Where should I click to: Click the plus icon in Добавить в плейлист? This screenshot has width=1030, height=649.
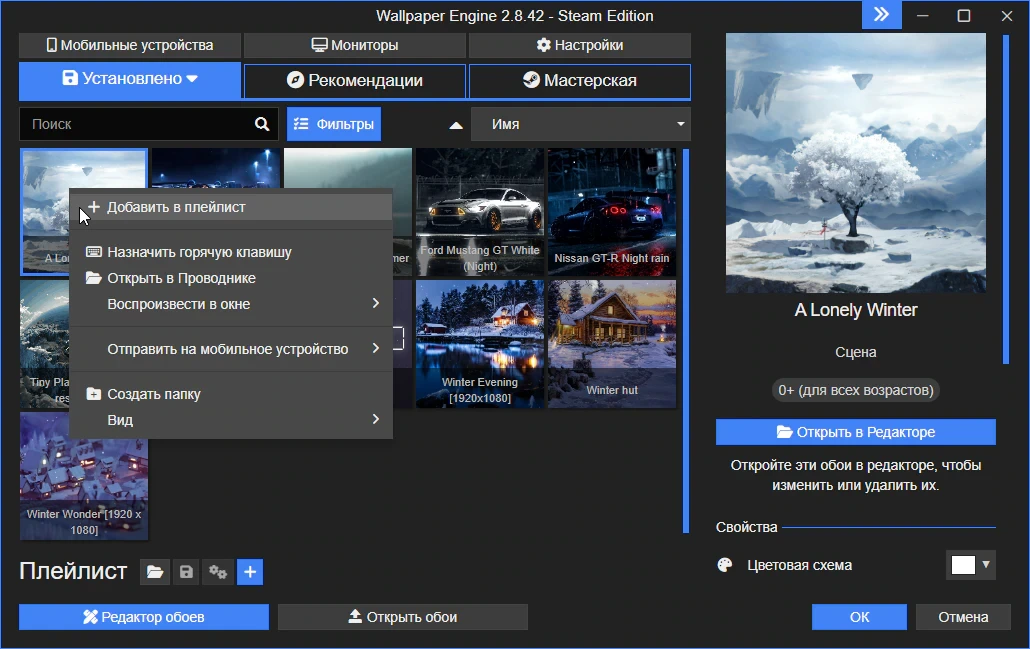tap(94, 207)
